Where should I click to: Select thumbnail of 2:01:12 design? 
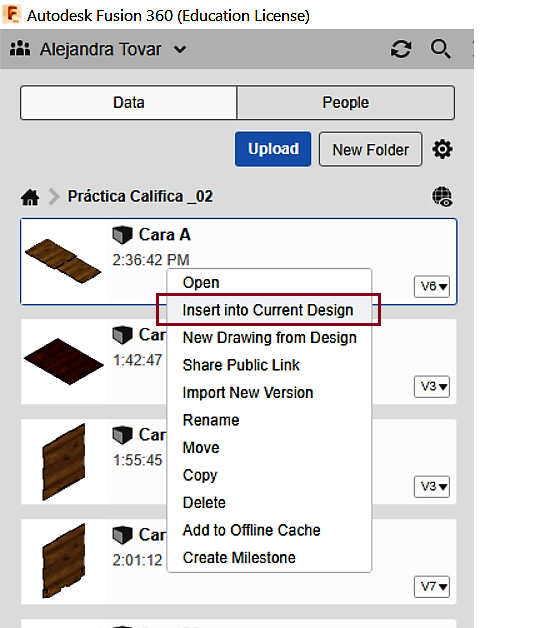(x=64, y=562)
